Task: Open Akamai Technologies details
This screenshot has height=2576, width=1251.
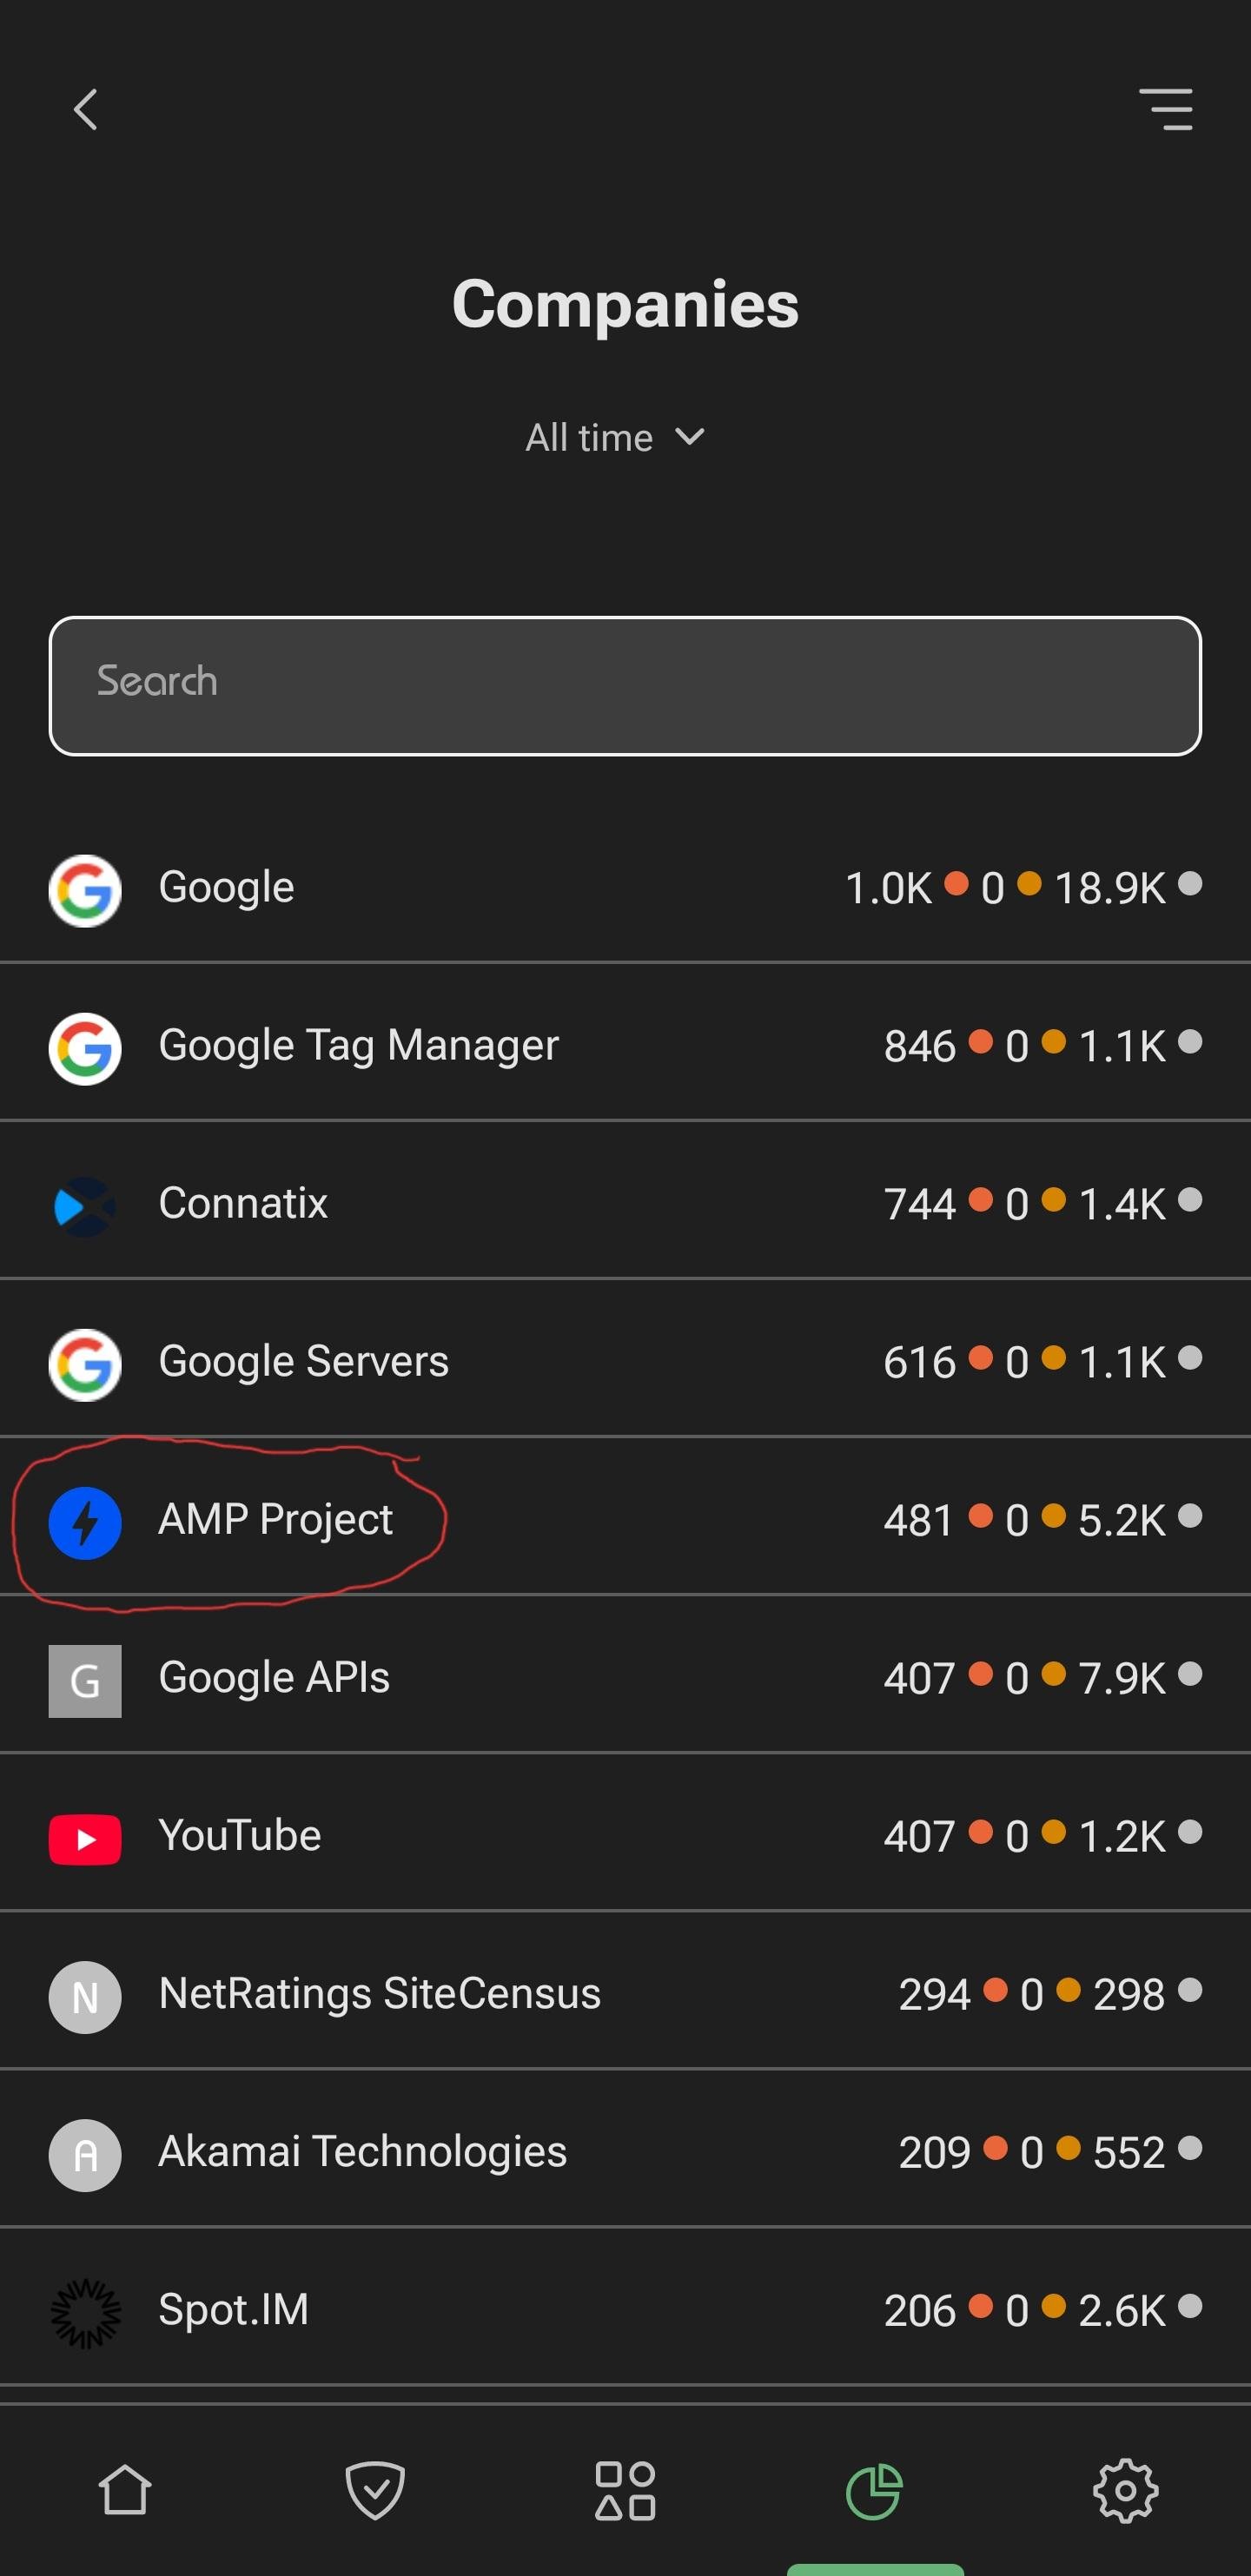Action: click(625, 2152)
